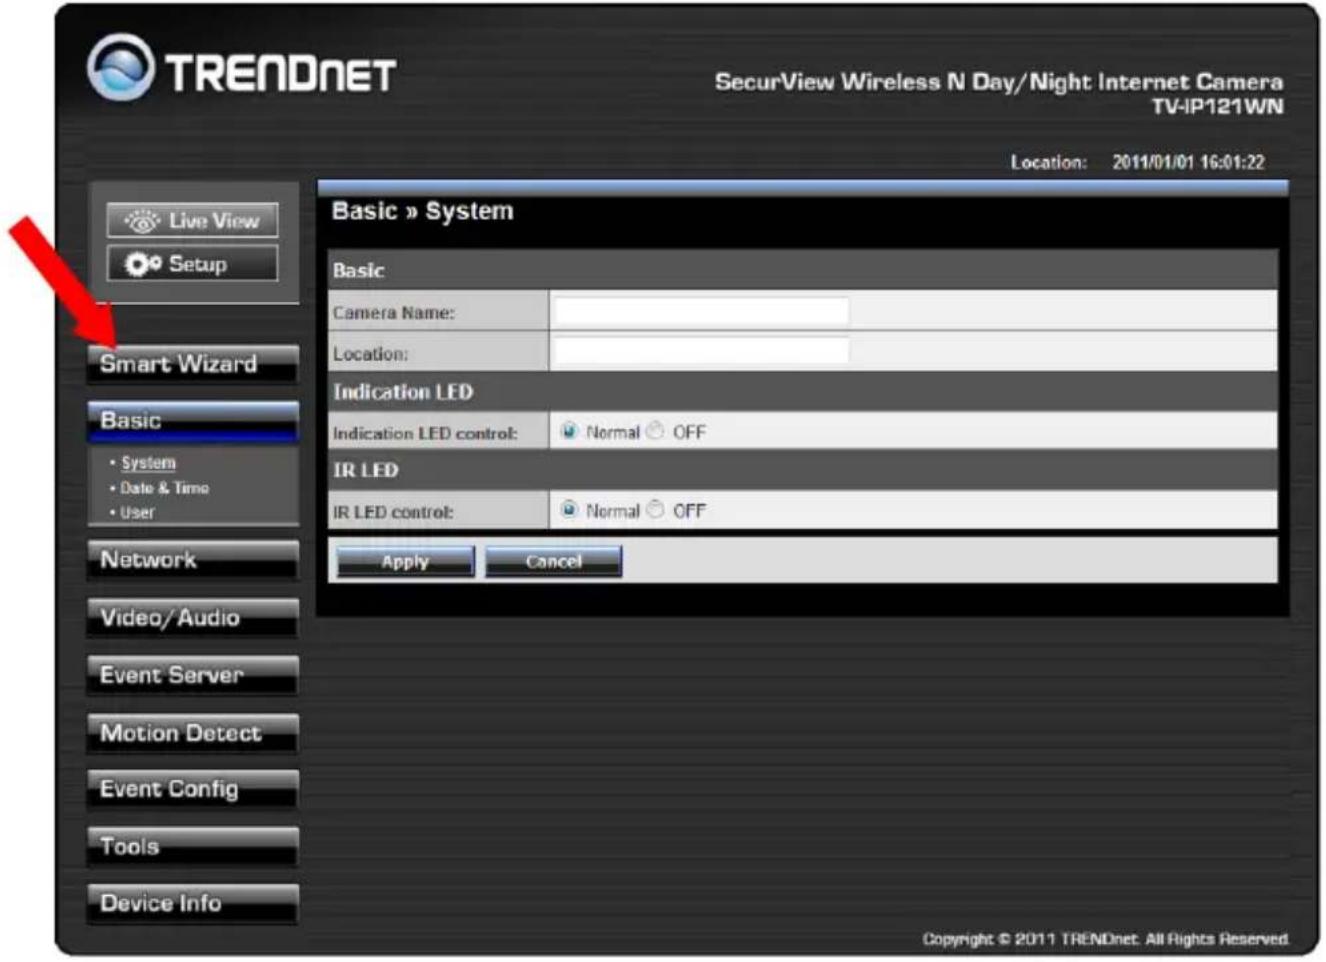The width and height of the screenshot is (1326, 962).
Task: Open Date & Time settings link
Action: pyautogui.click(x=164, y=488)
